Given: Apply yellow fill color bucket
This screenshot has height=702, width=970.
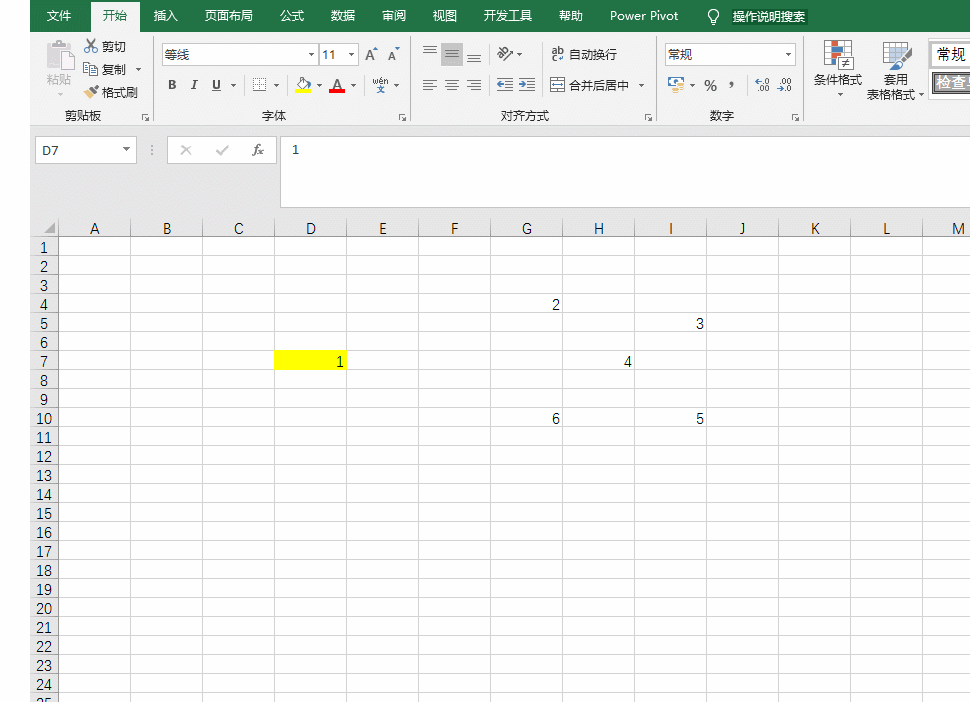Looking at the screenshot, I should point(303,85).
